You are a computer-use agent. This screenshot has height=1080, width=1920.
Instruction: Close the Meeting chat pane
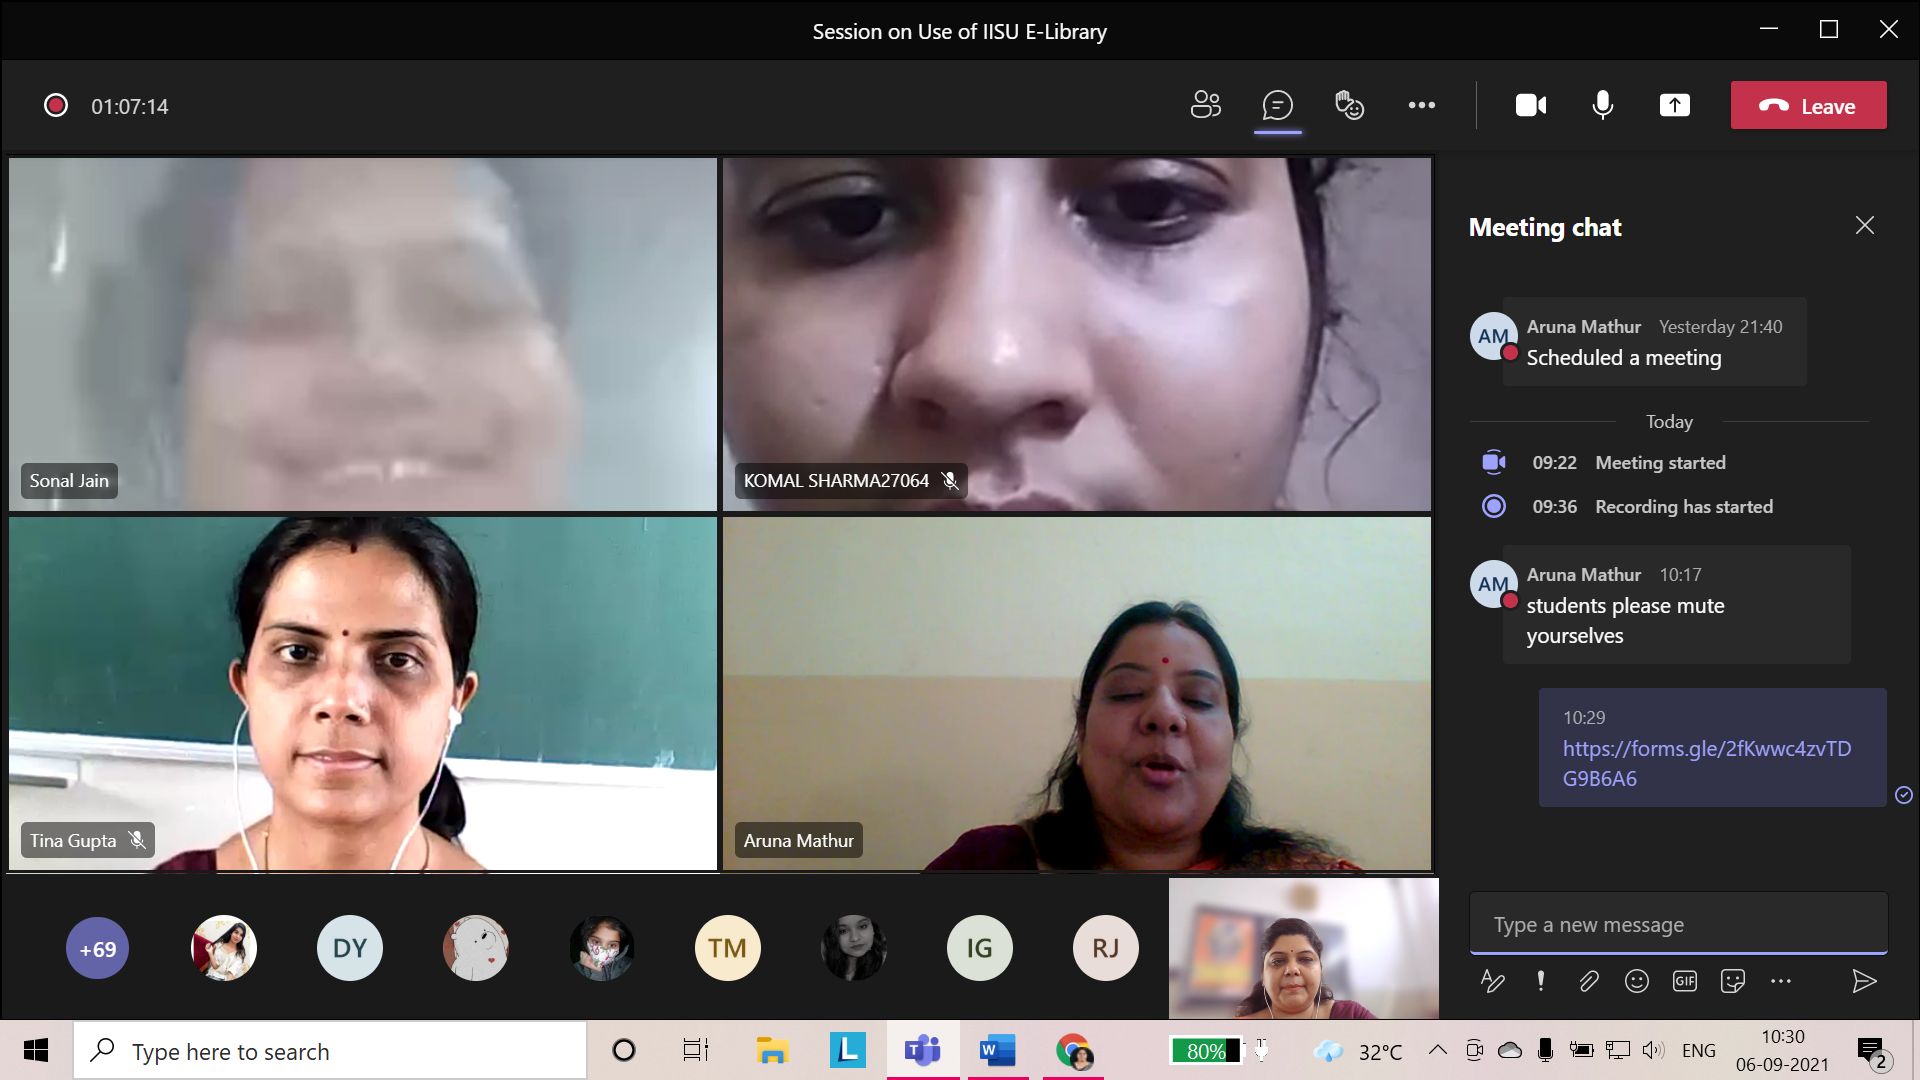click(1864, 226)
